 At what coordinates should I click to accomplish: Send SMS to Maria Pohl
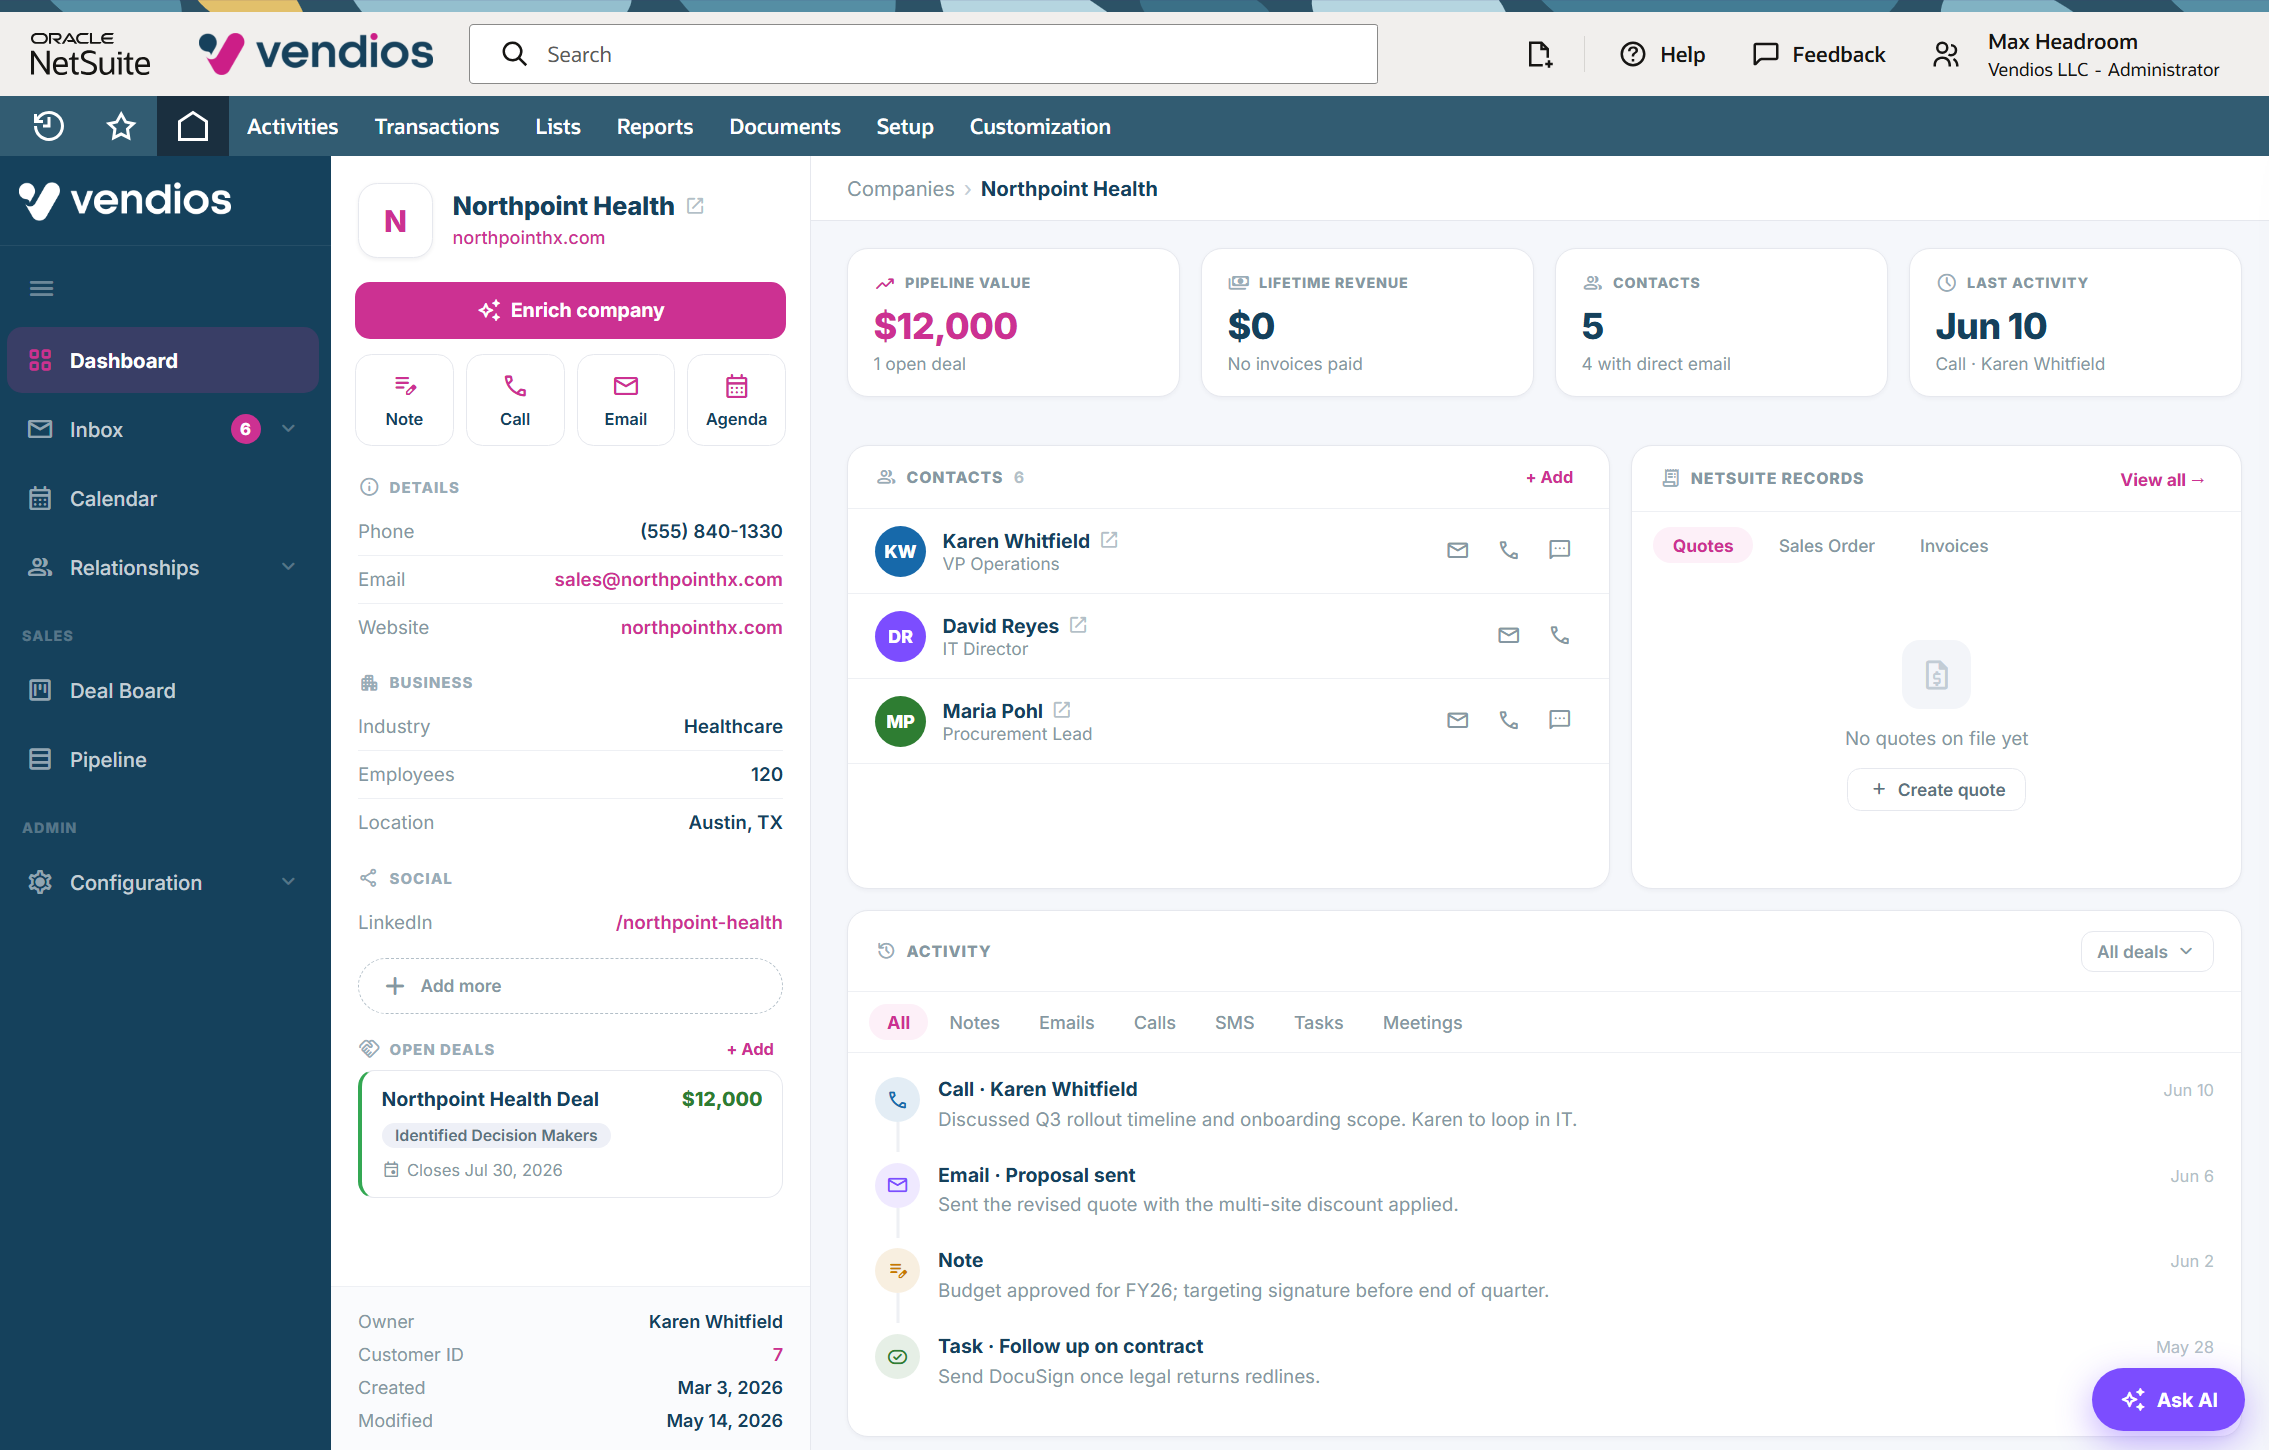pos(1560,720)
